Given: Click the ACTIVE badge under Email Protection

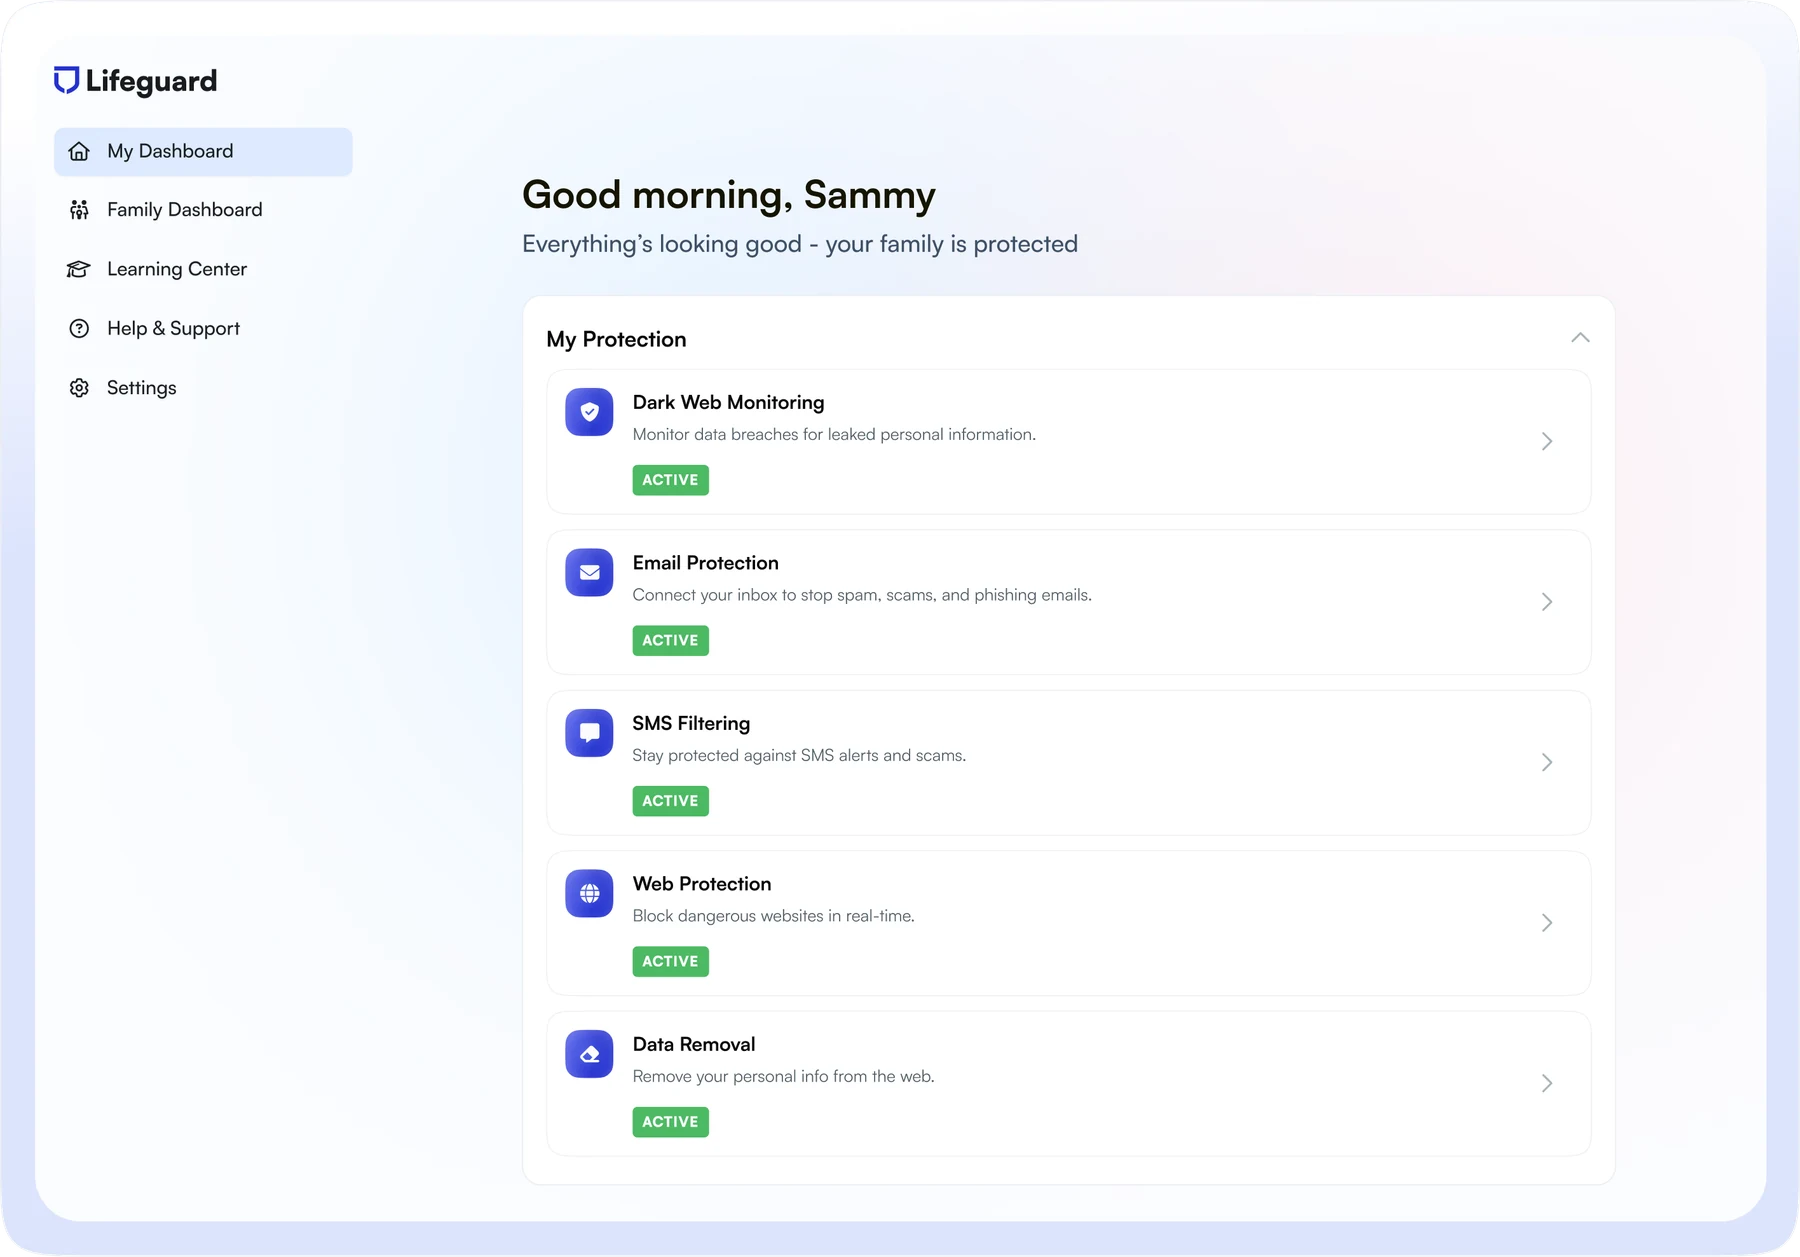Looking at the screenshot, I should coord(670,640).
